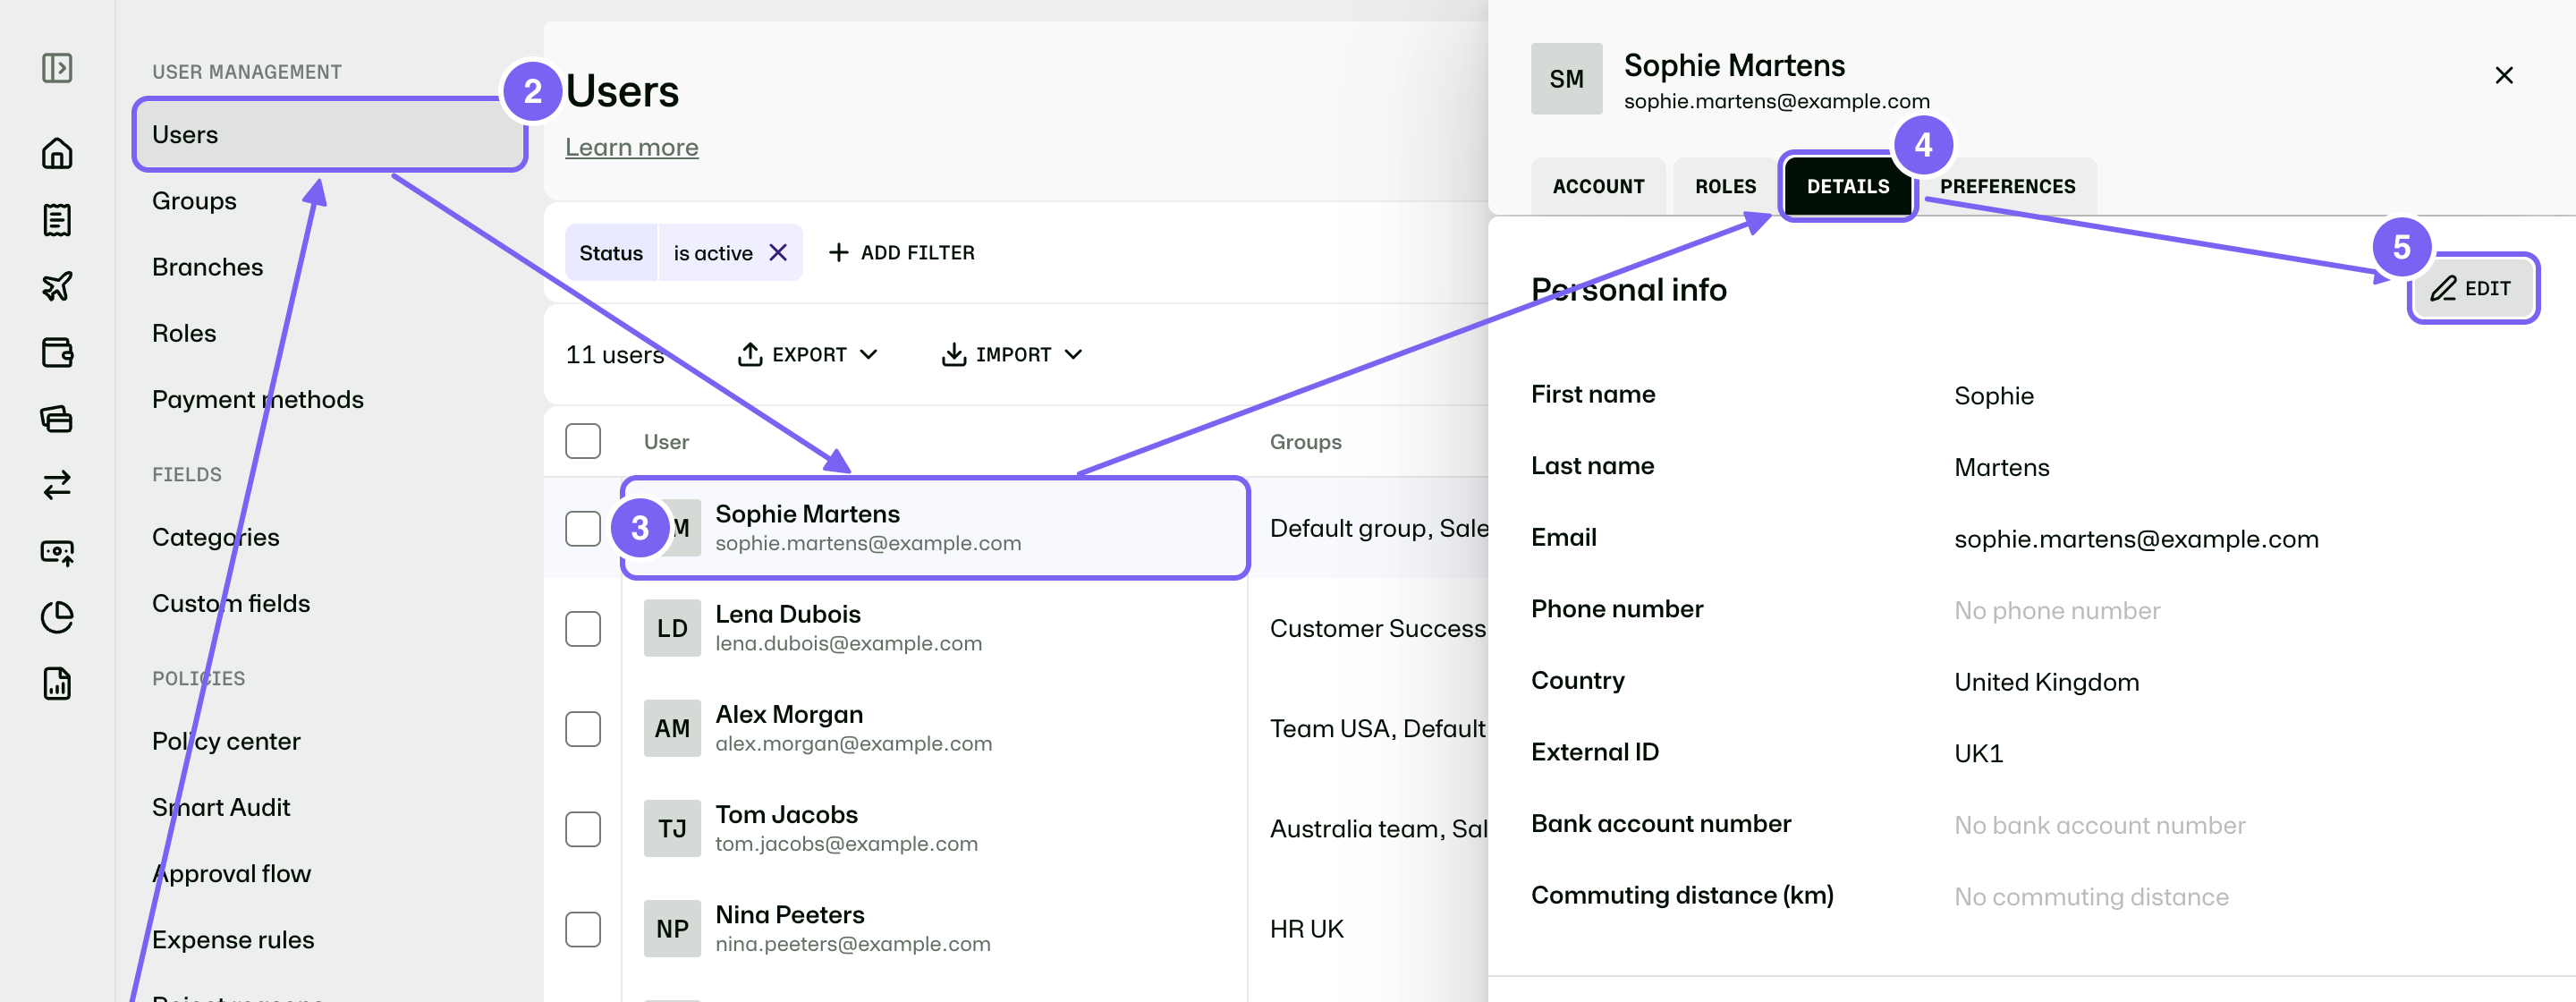Open Expense rules menu item
Screen dimensions: 2576x1002
(233, 940)
